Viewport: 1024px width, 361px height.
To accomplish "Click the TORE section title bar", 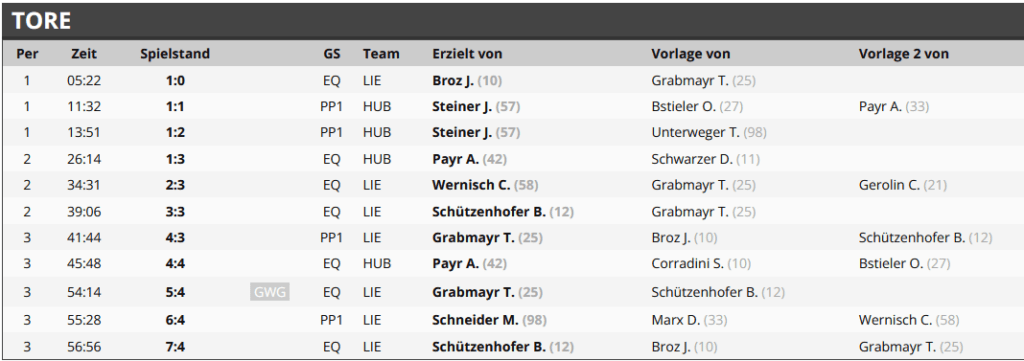I will point(512,21).
